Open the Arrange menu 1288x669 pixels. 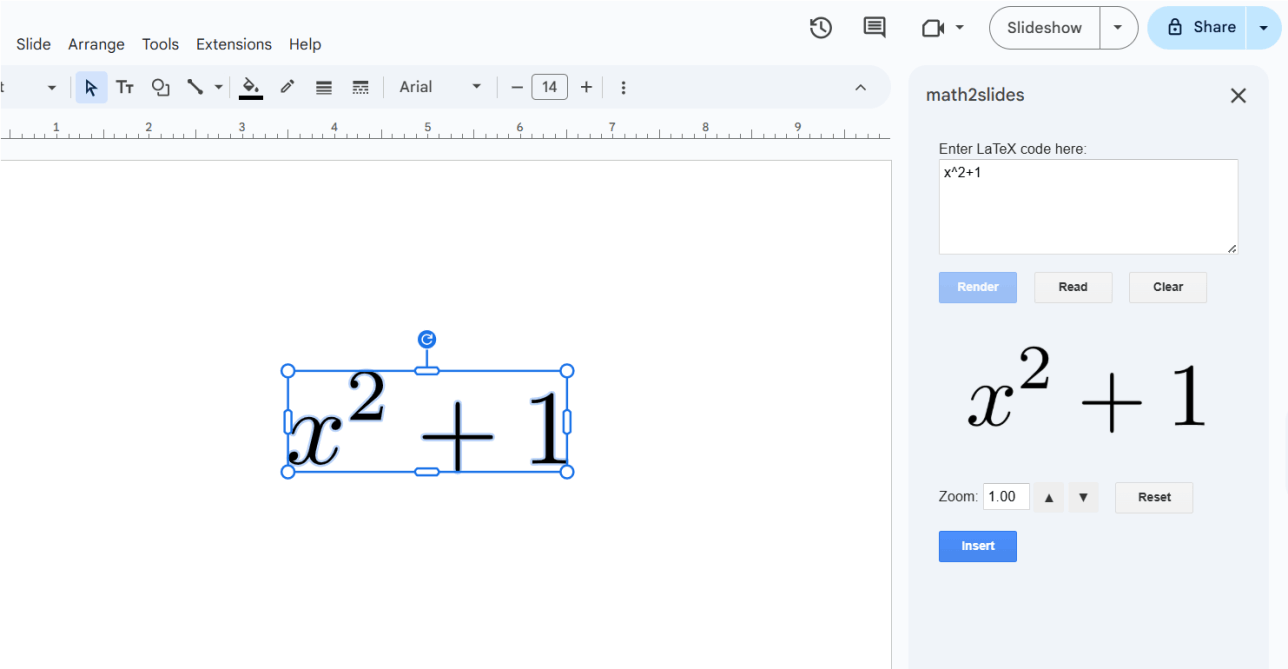coord(96,44)
